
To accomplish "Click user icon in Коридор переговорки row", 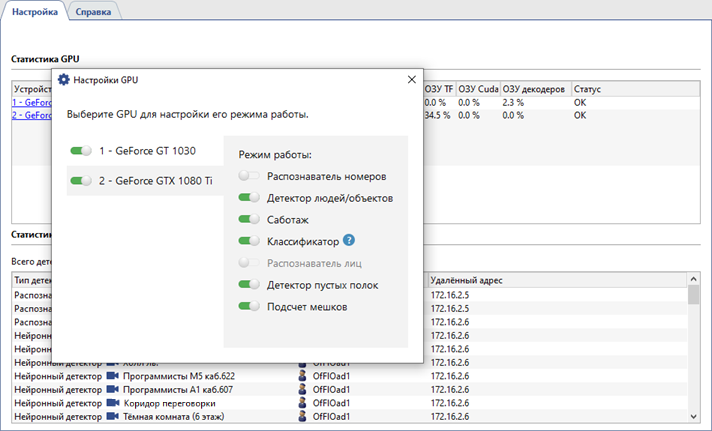I will click(303, 402).
